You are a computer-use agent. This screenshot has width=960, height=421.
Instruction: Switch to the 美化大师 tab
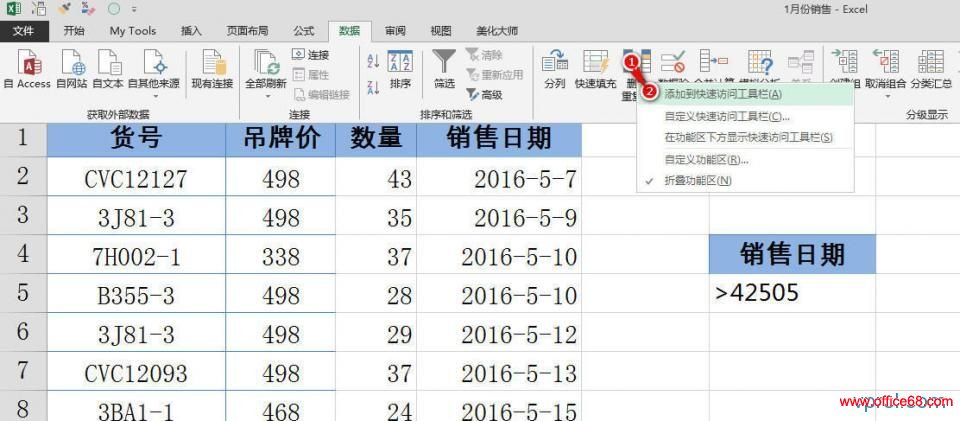[x=497, y=31]
